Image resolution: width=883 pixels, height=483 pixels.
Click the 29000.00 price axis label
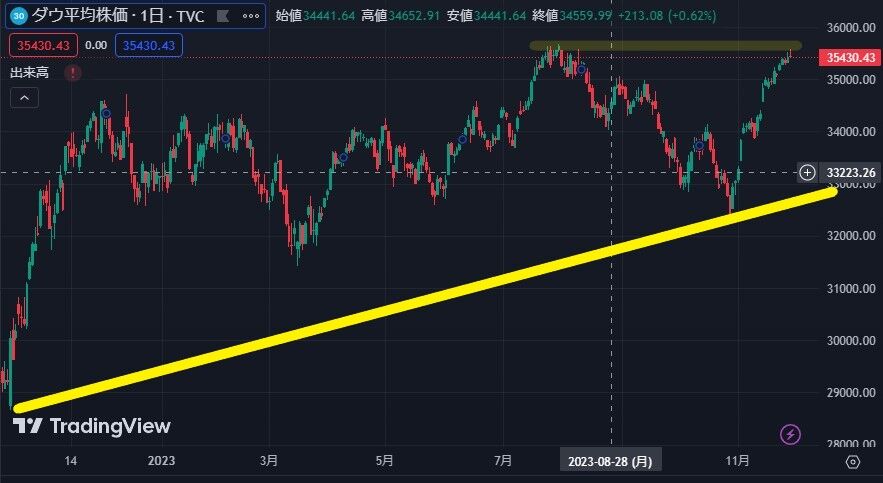pos(852,392)
